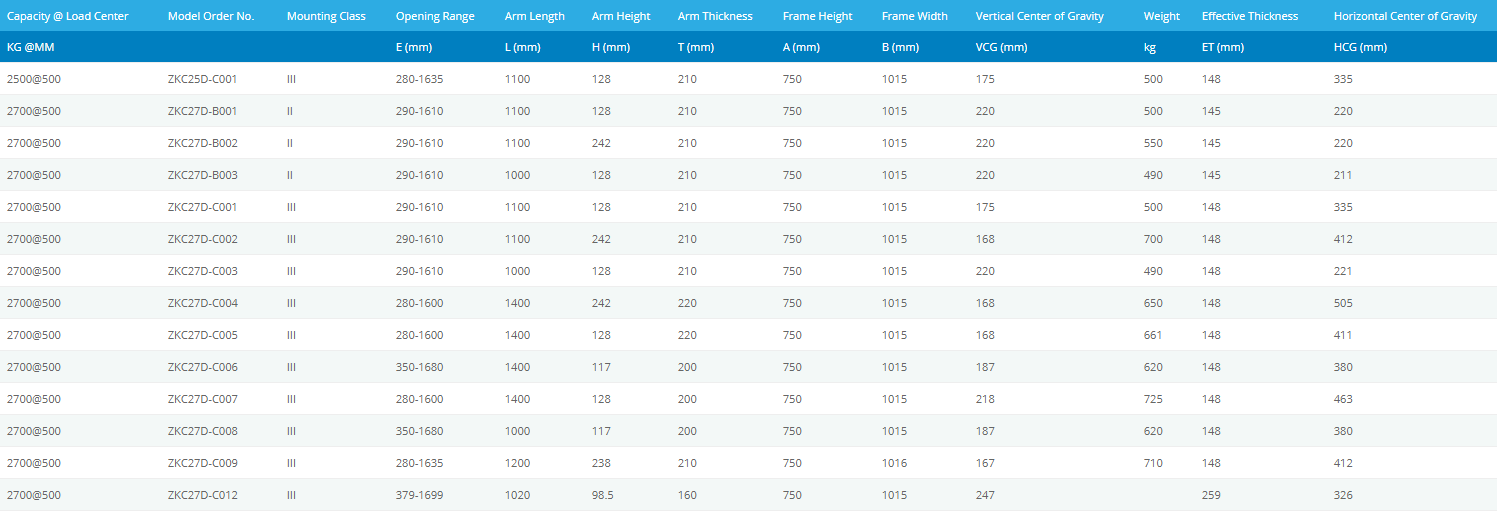1497x526 pixels.
Task: Select model ZKC27D-B003
Action: coord(203,175)
